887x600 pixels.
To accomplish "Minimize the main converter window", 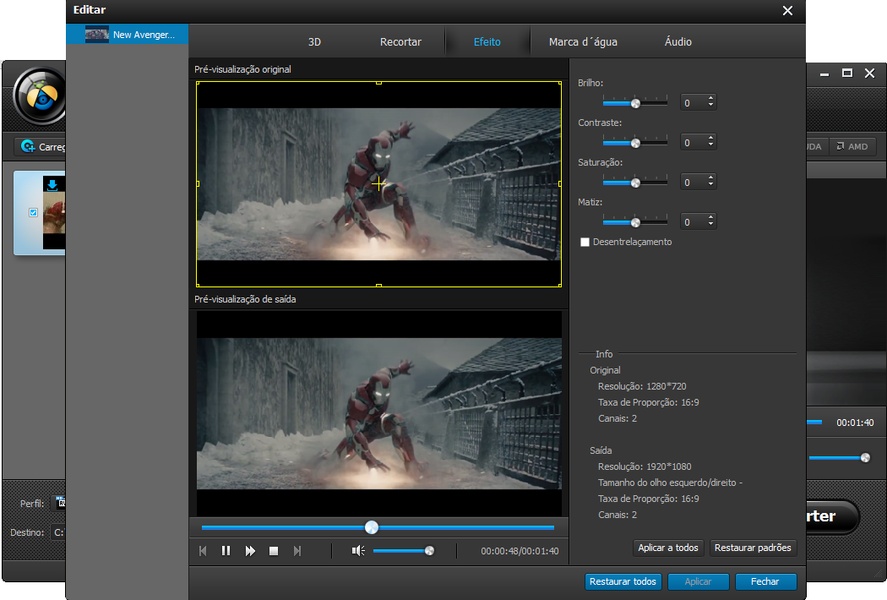I will [x=824, y=74].
